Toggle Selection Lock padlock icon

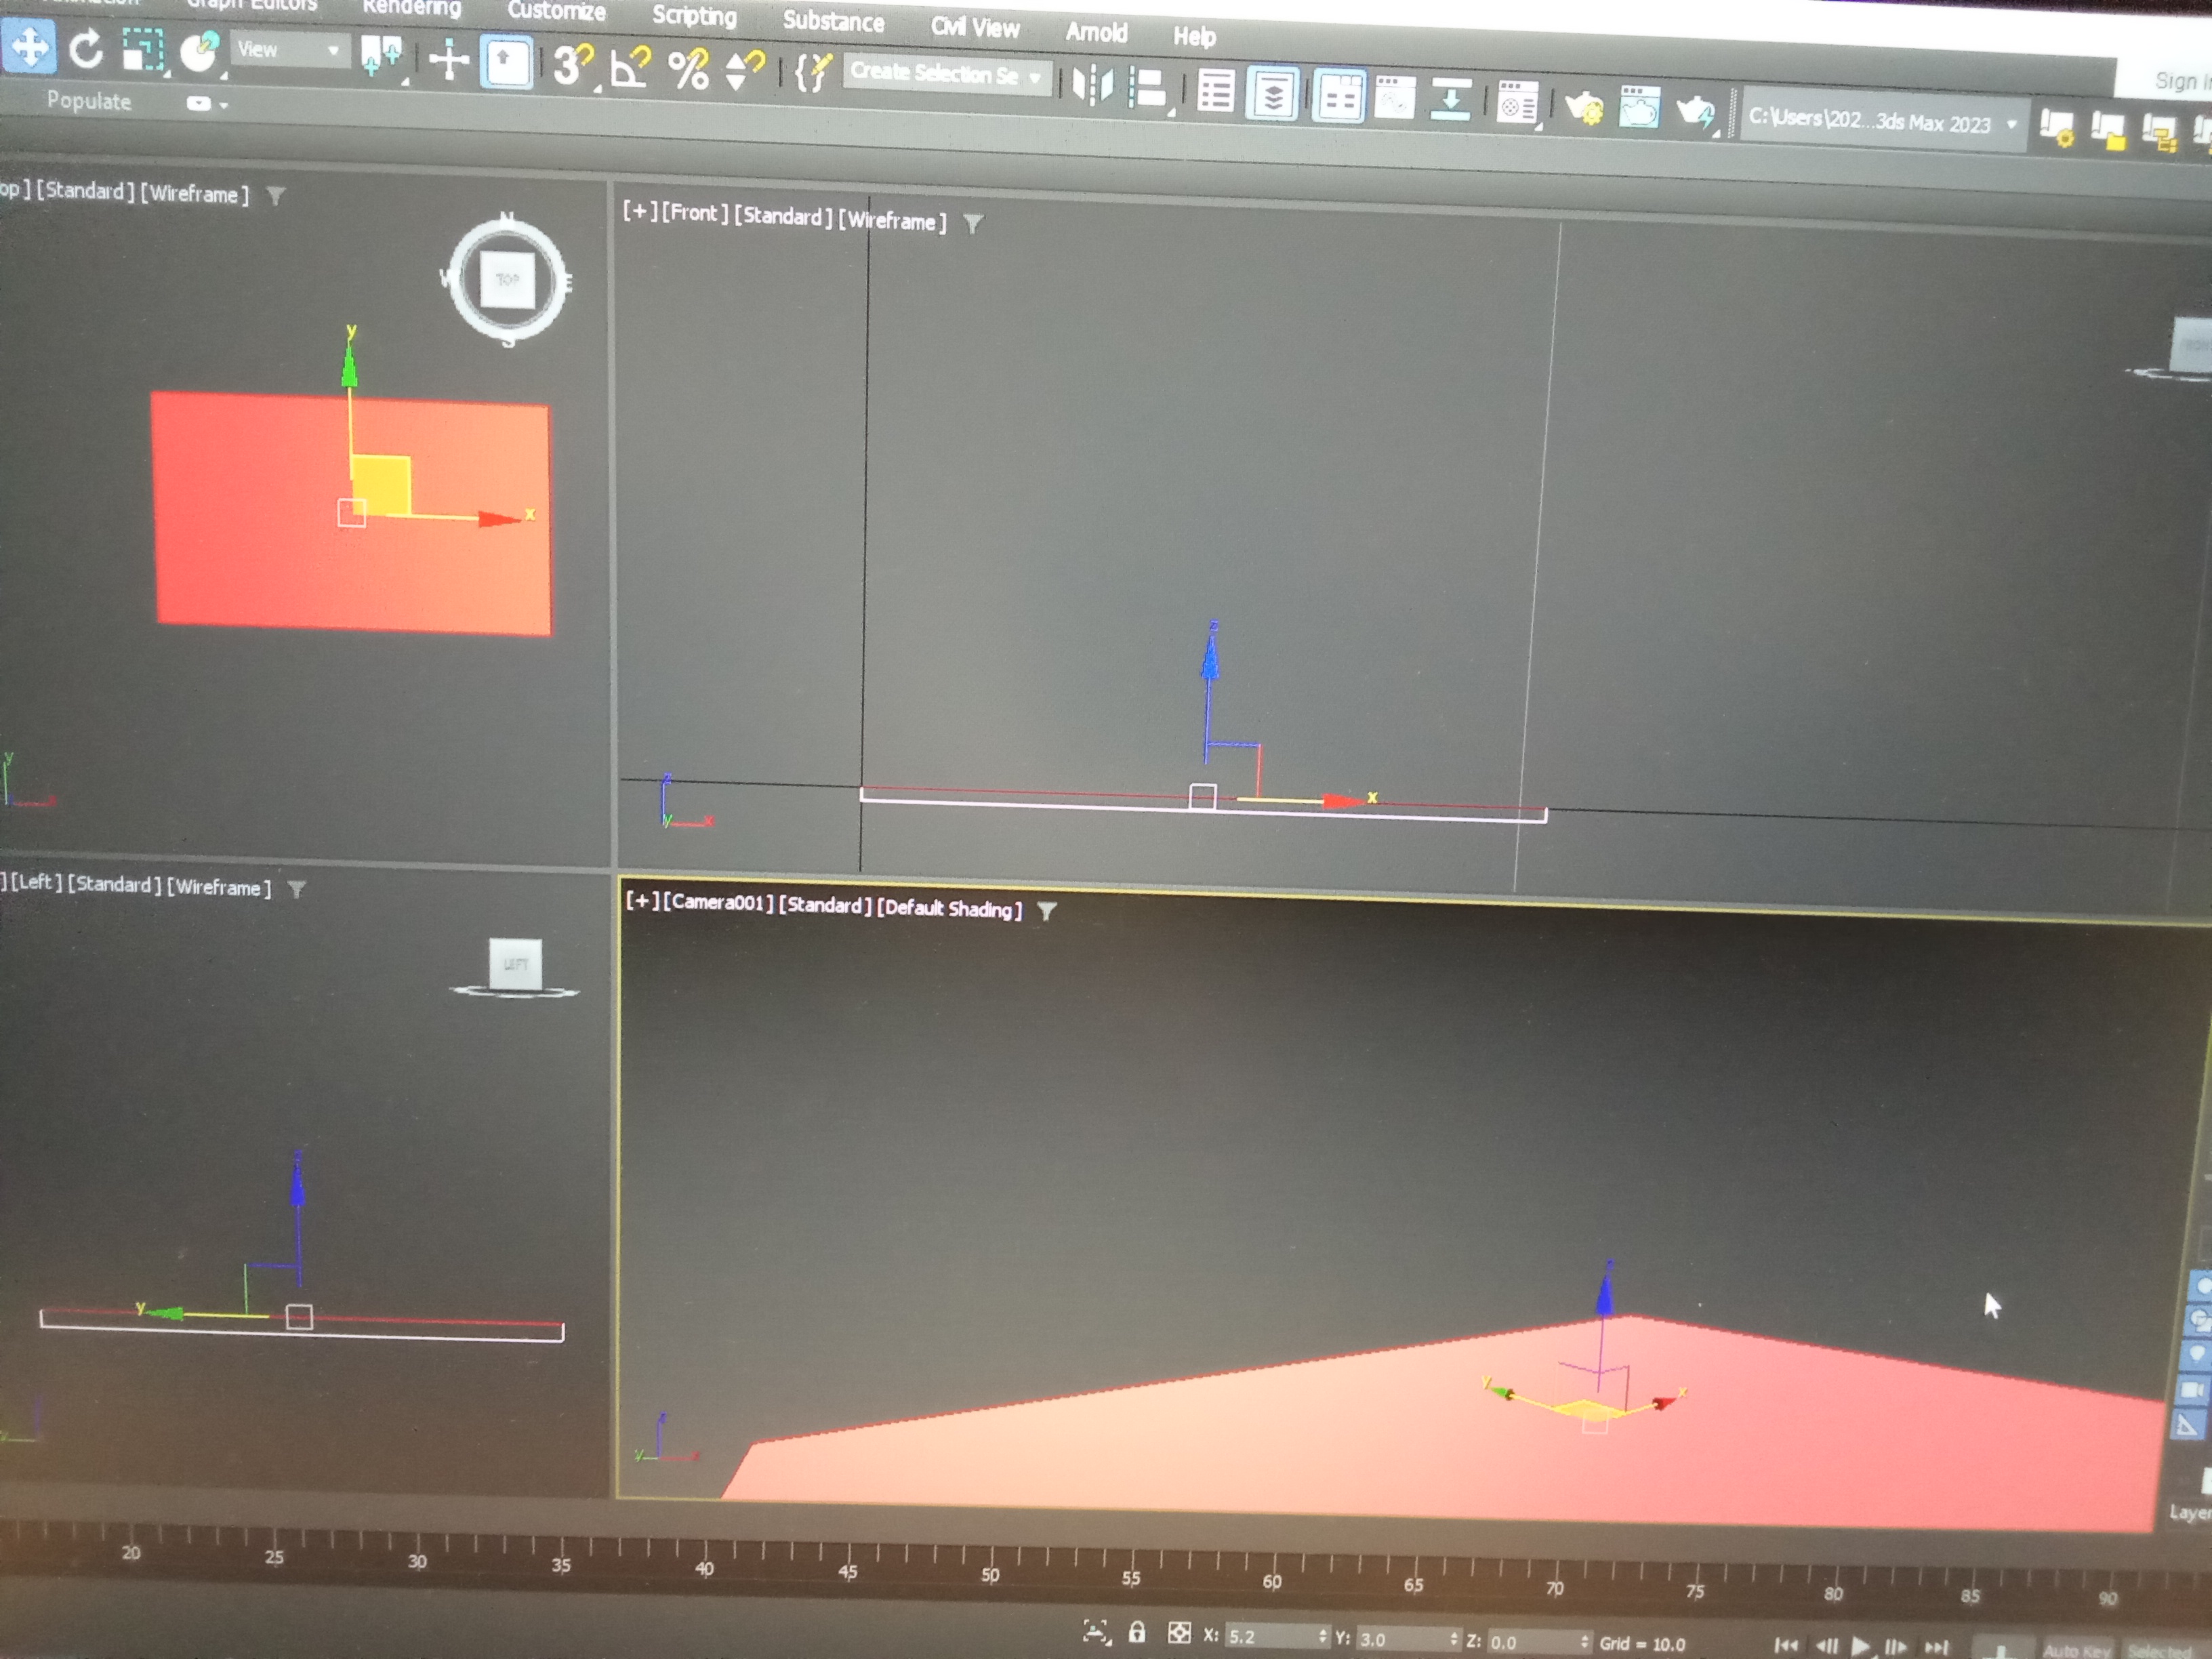1136,1633
